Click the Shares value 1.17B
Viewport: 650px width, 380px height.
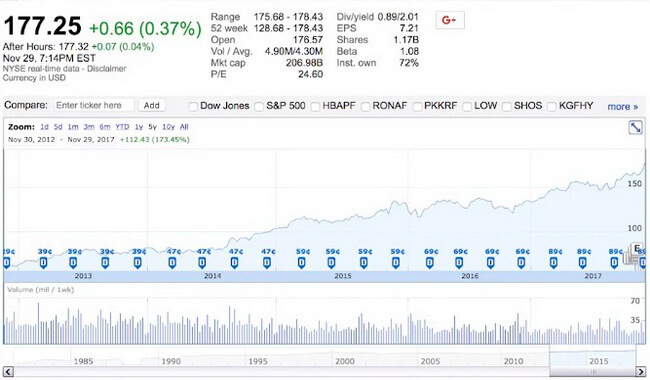406,40
